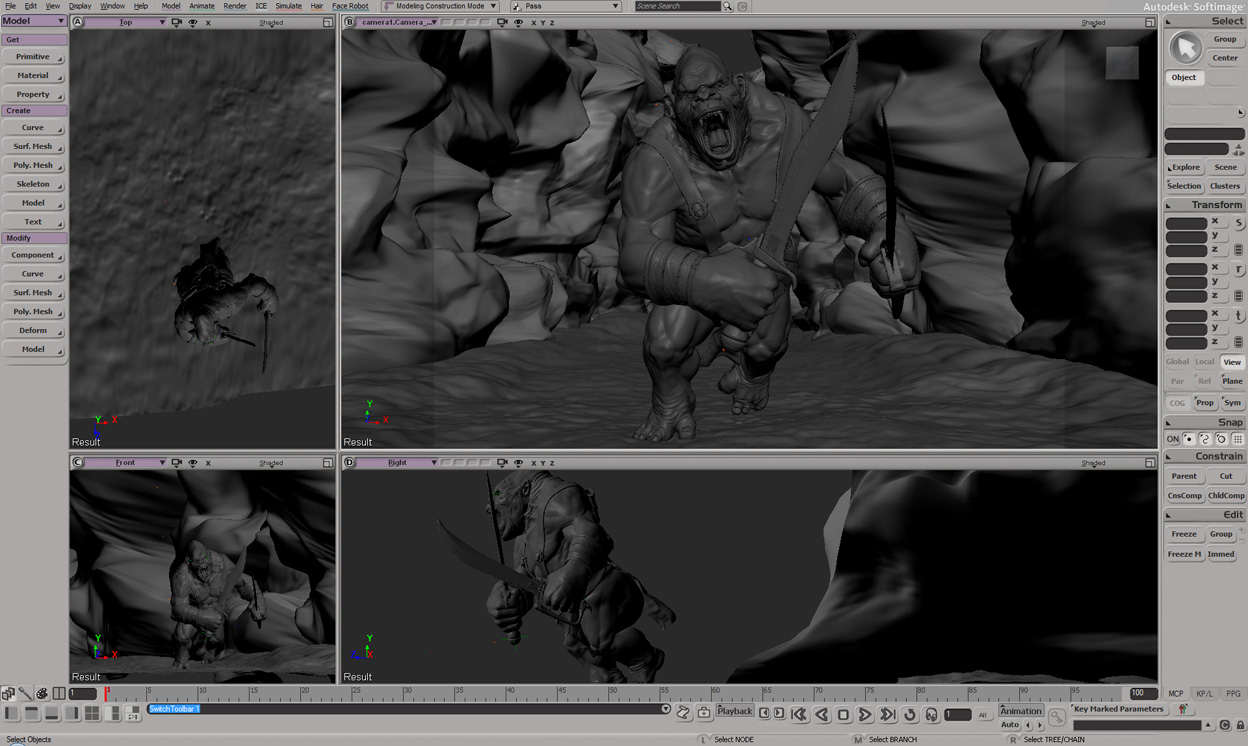Screen dimensions: 1248x746
Task: Collapse the Constrain panel section
Action: (1170, 457)
